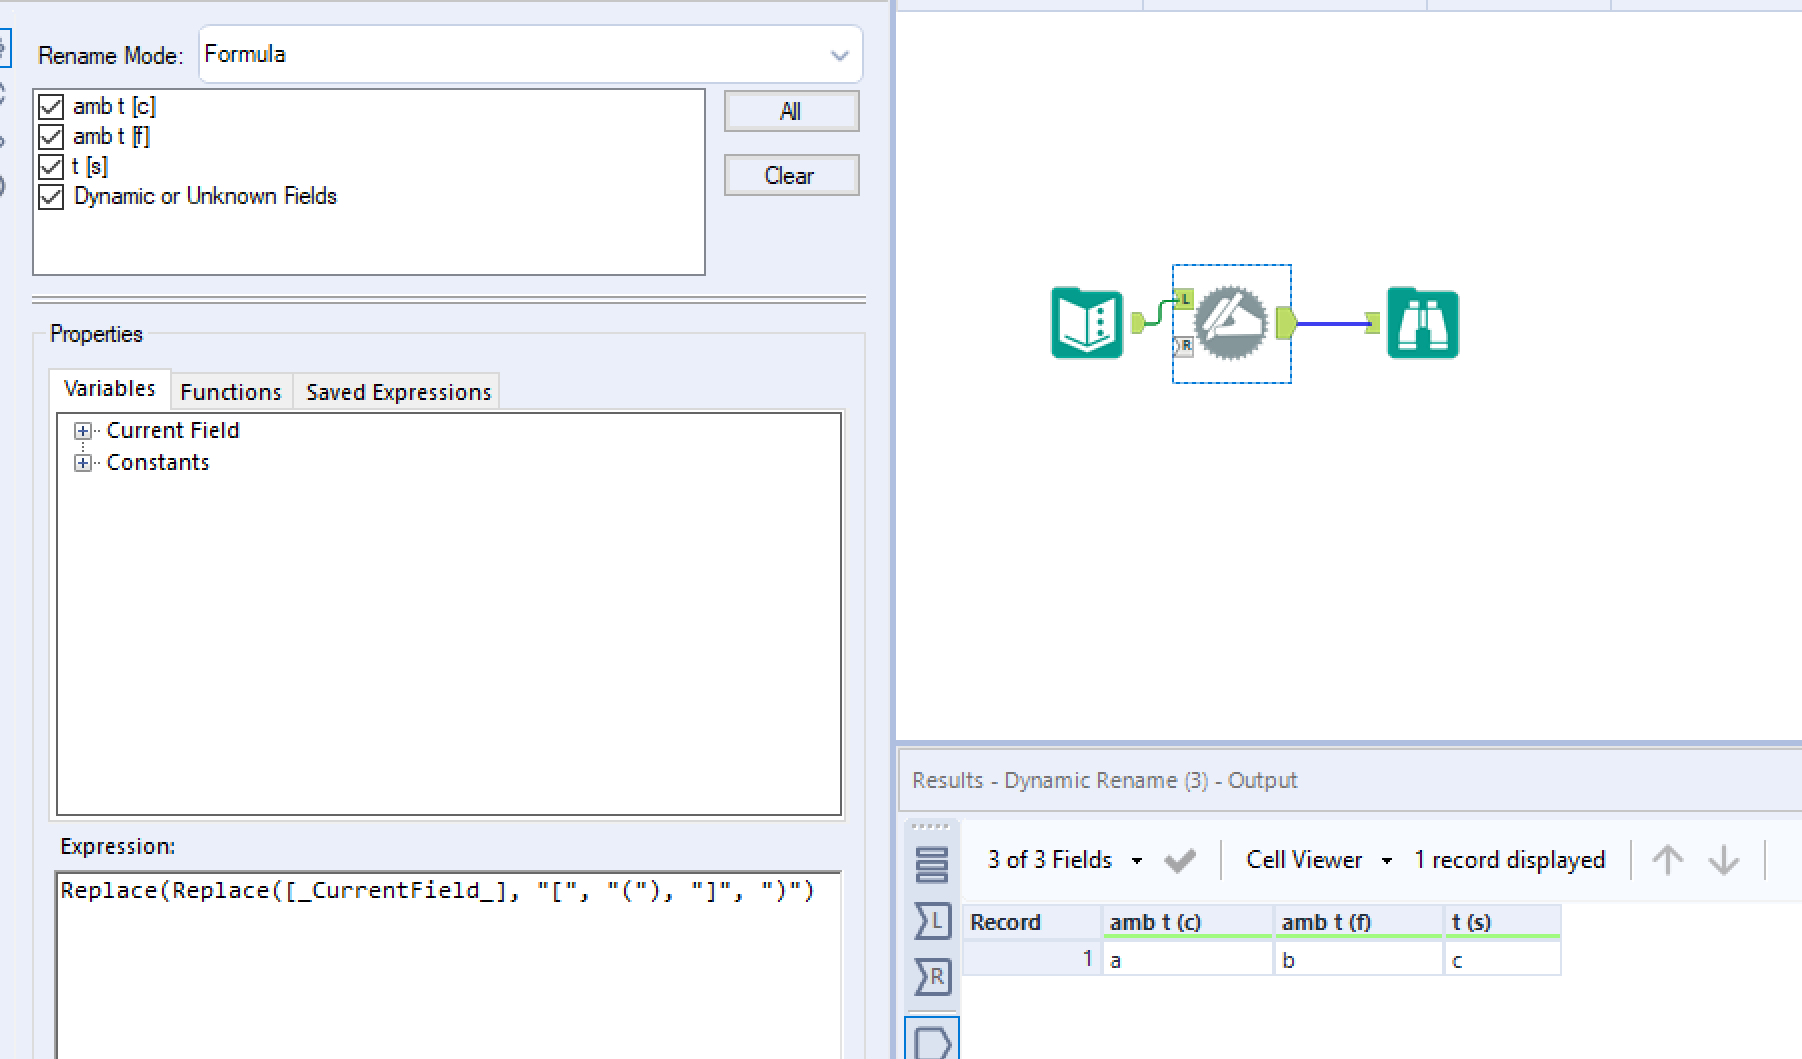Expand the Current Field tree item
1802x1059 pixels.
tap(84, 430)
